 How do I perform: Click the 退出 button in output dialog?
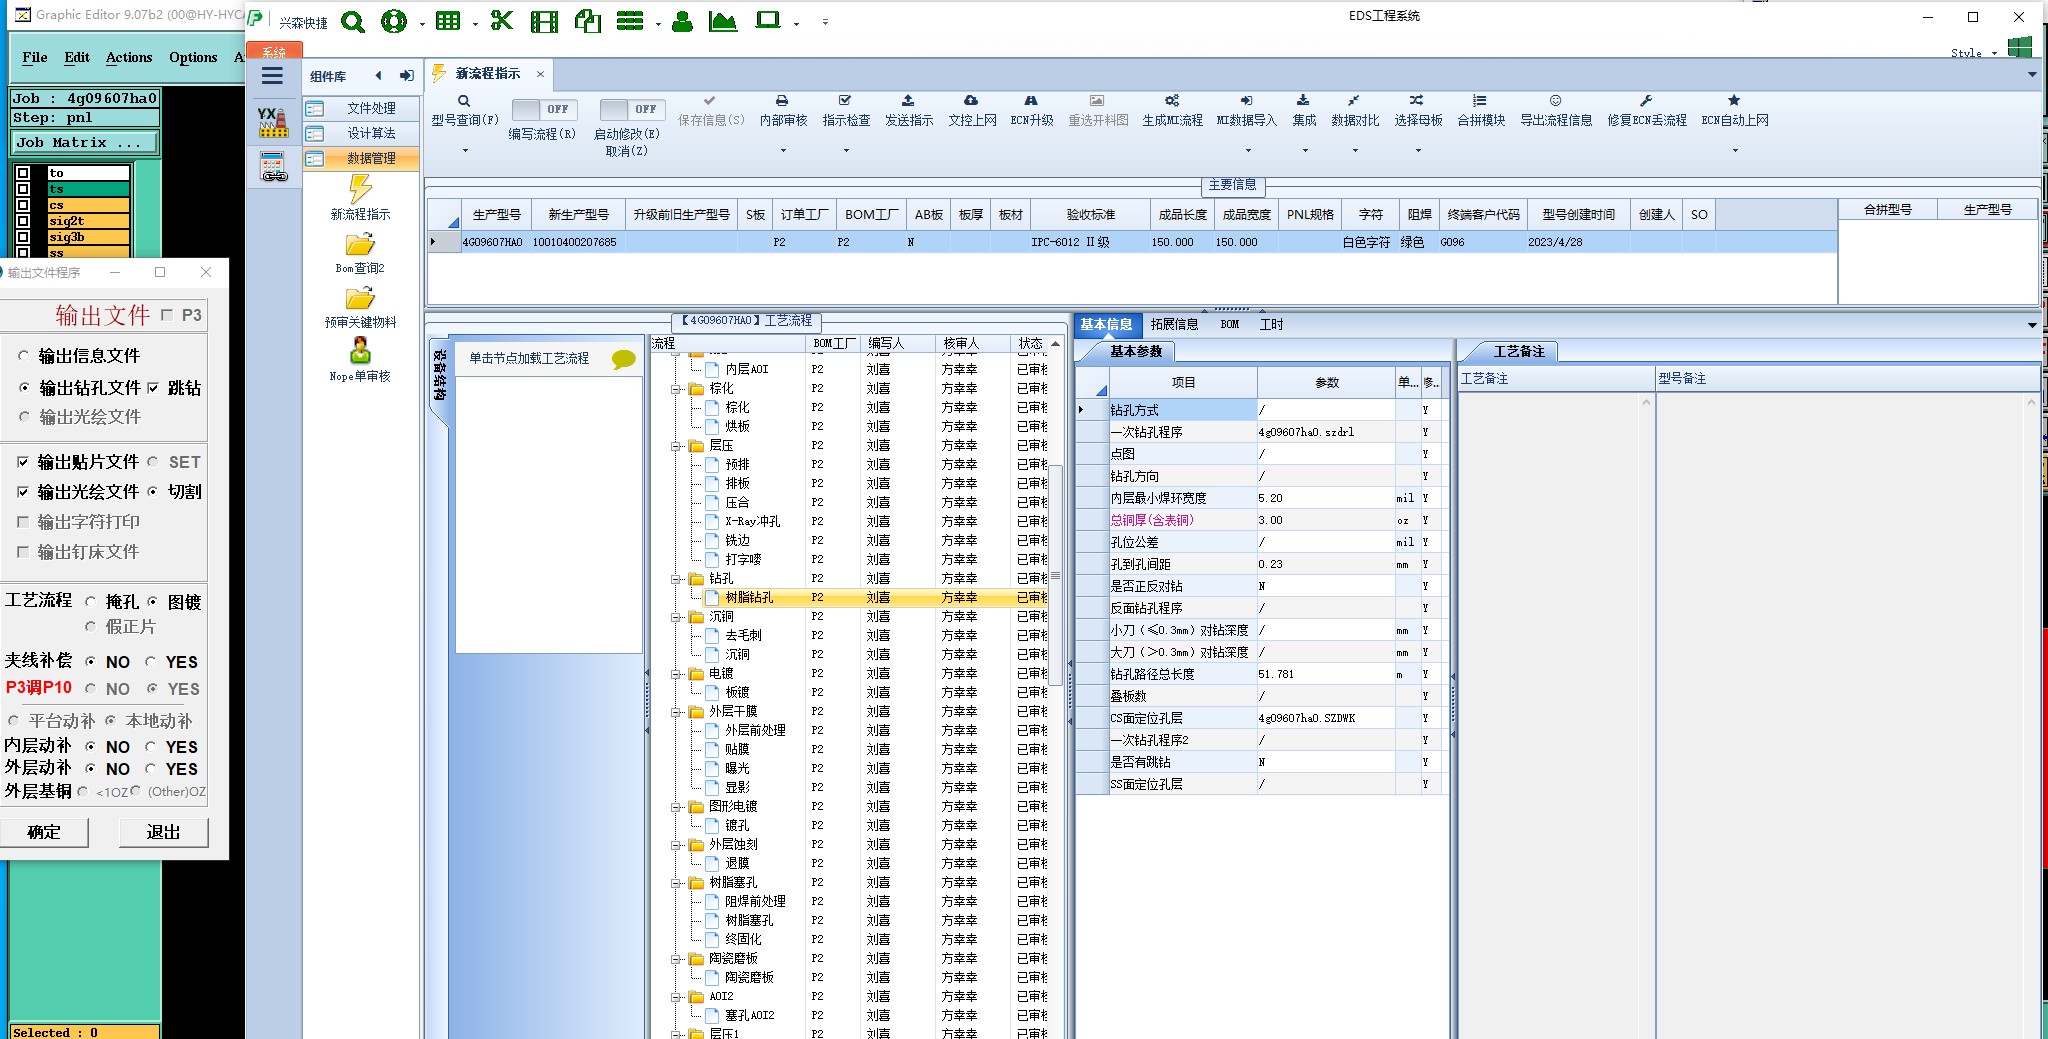click(x=163, y=832)
